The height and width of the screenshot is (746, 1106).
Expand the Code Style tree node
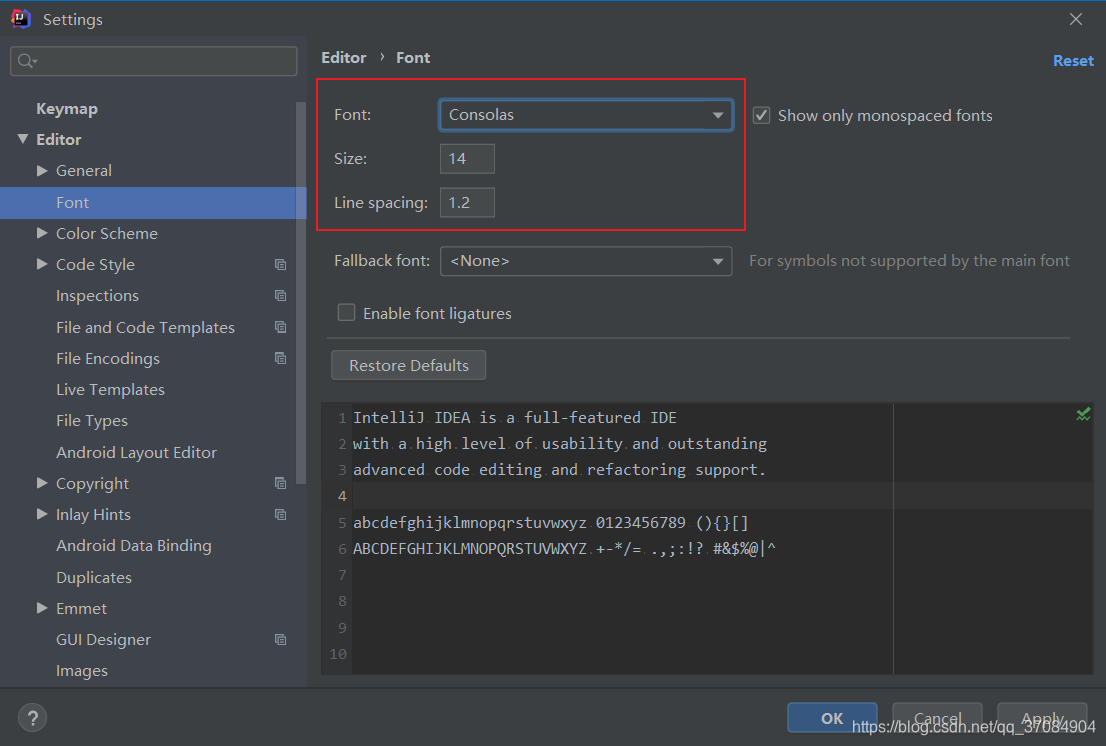click(x=42, y=264)
